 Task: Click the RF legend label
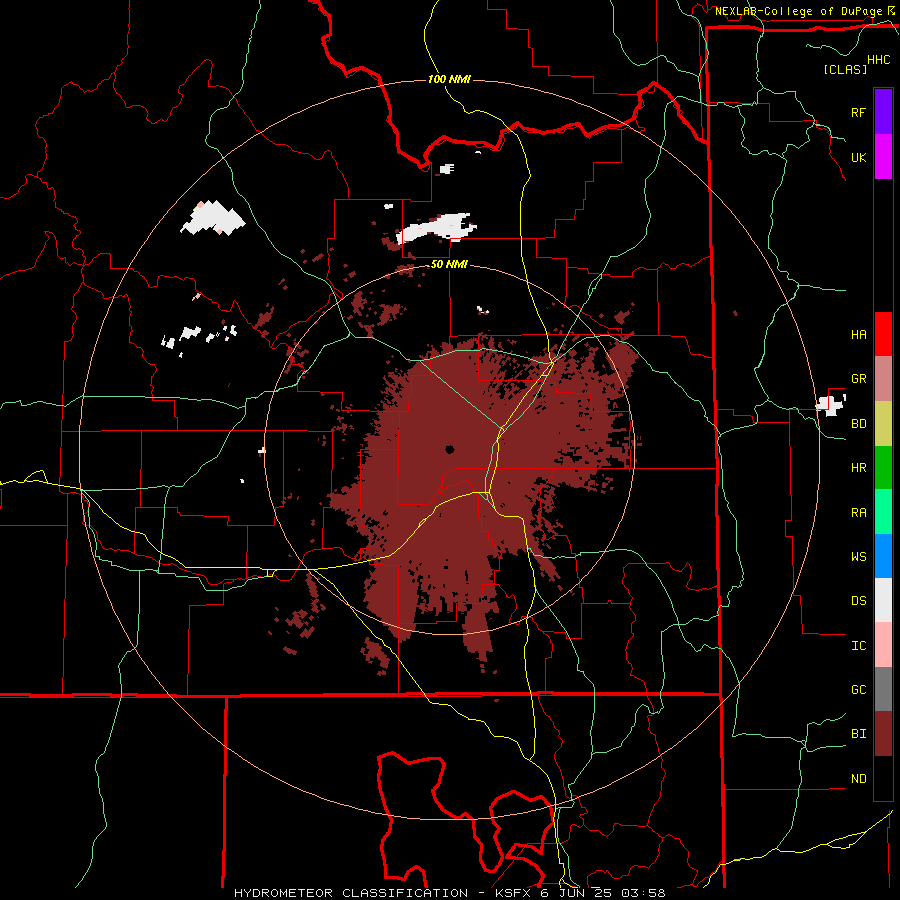[858, 112]
